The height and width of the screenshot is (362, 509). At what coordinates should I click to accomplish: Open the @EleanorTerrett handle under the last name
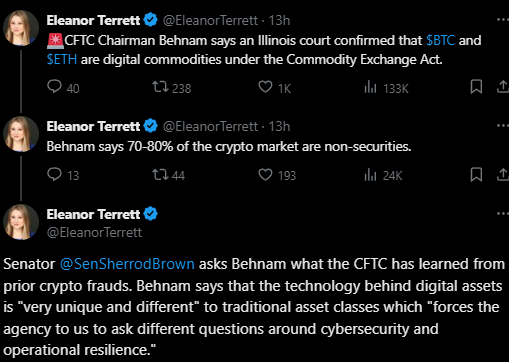[x=94, y=232]
